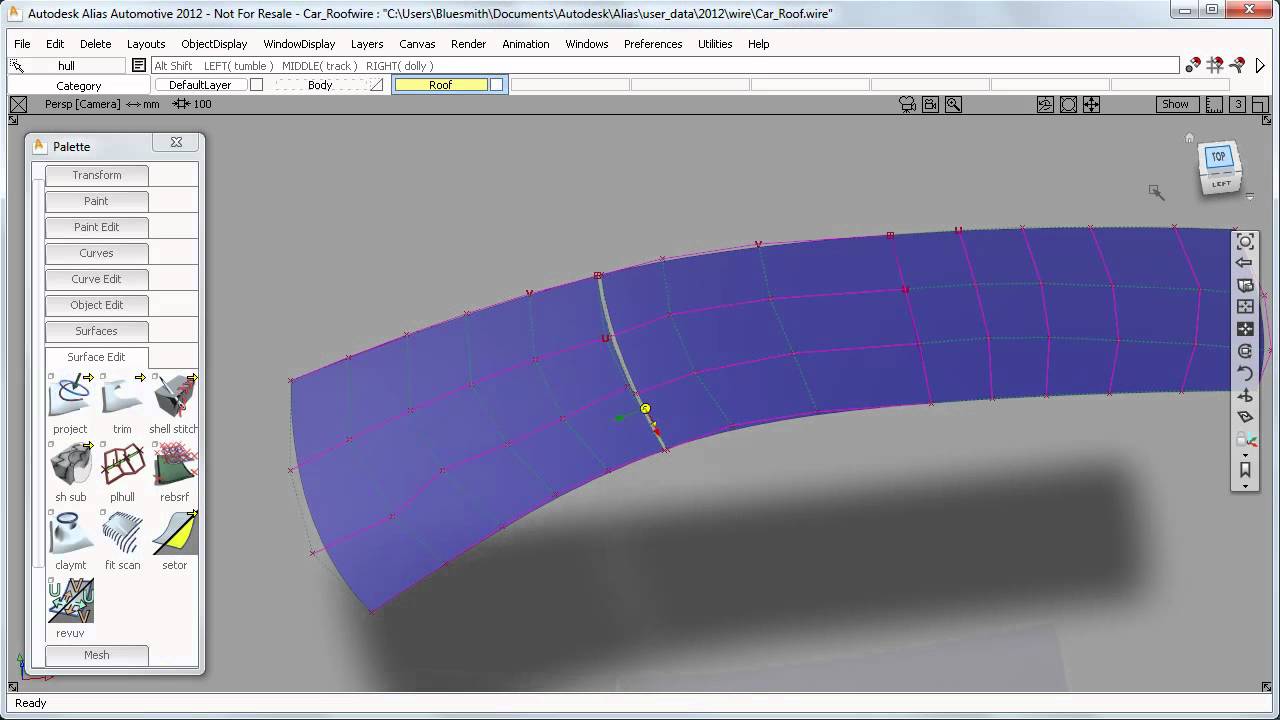The image size is (1280, 720).
Task: Click the look-at circle-in-square viewport icon
Action: pos(1068,104)
